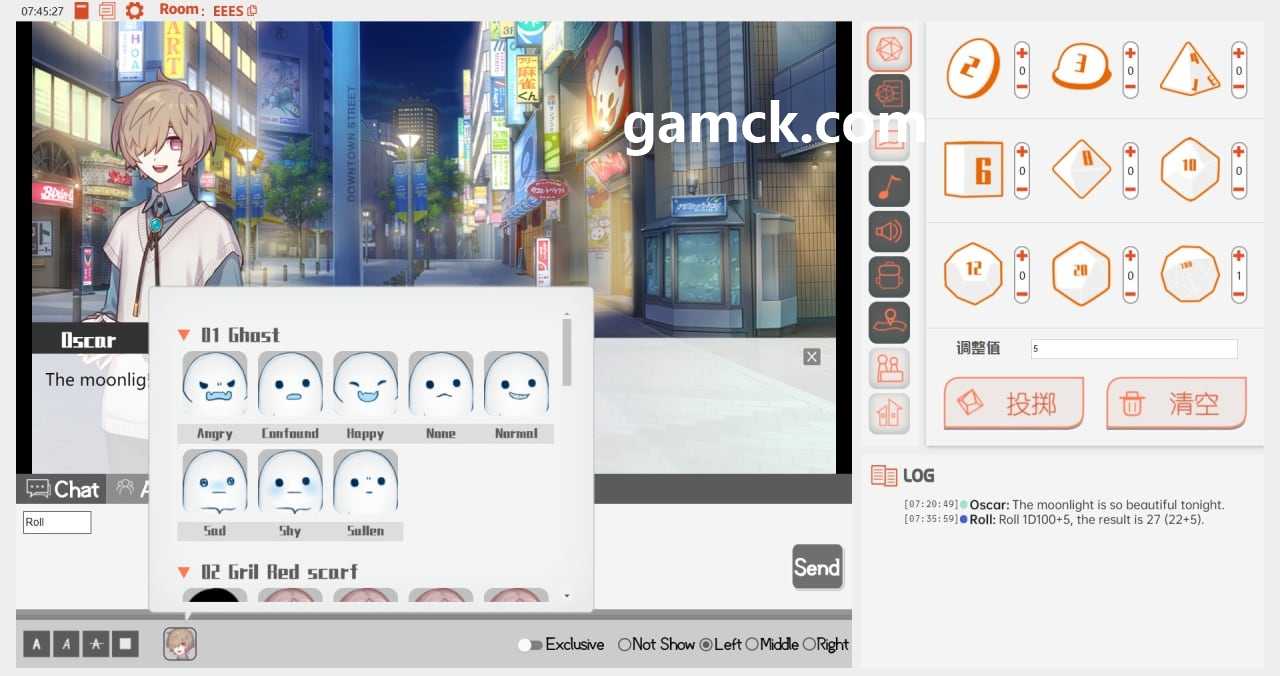The image size is (1280, 676).
Task: Open the house scene sidebar icon
Action: click(889, 413)
